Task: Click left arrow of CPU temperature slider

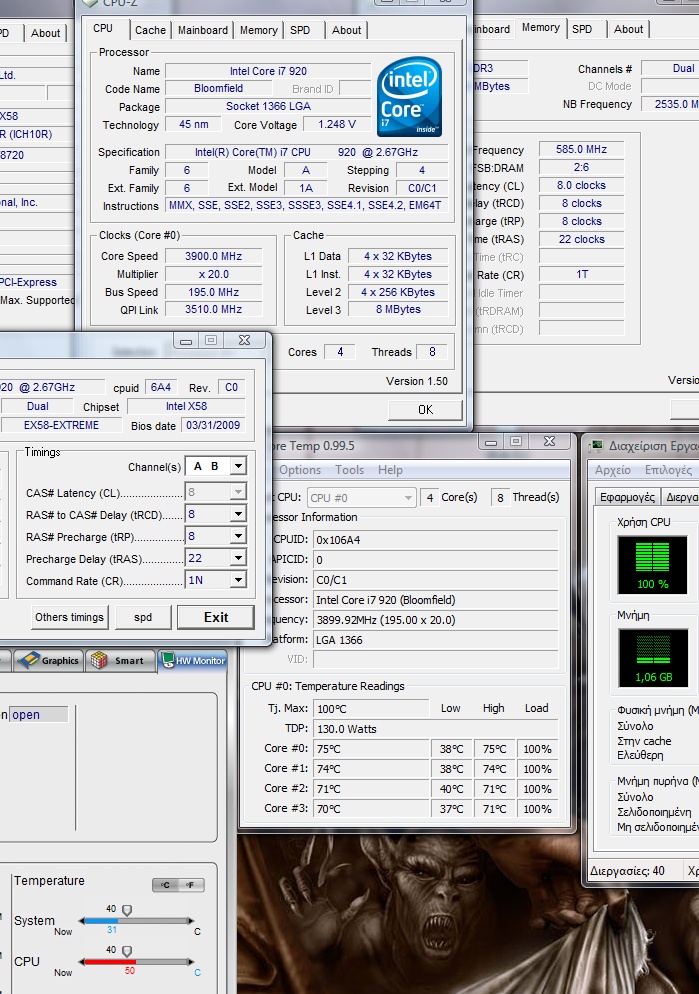Action: coord(81,962)
